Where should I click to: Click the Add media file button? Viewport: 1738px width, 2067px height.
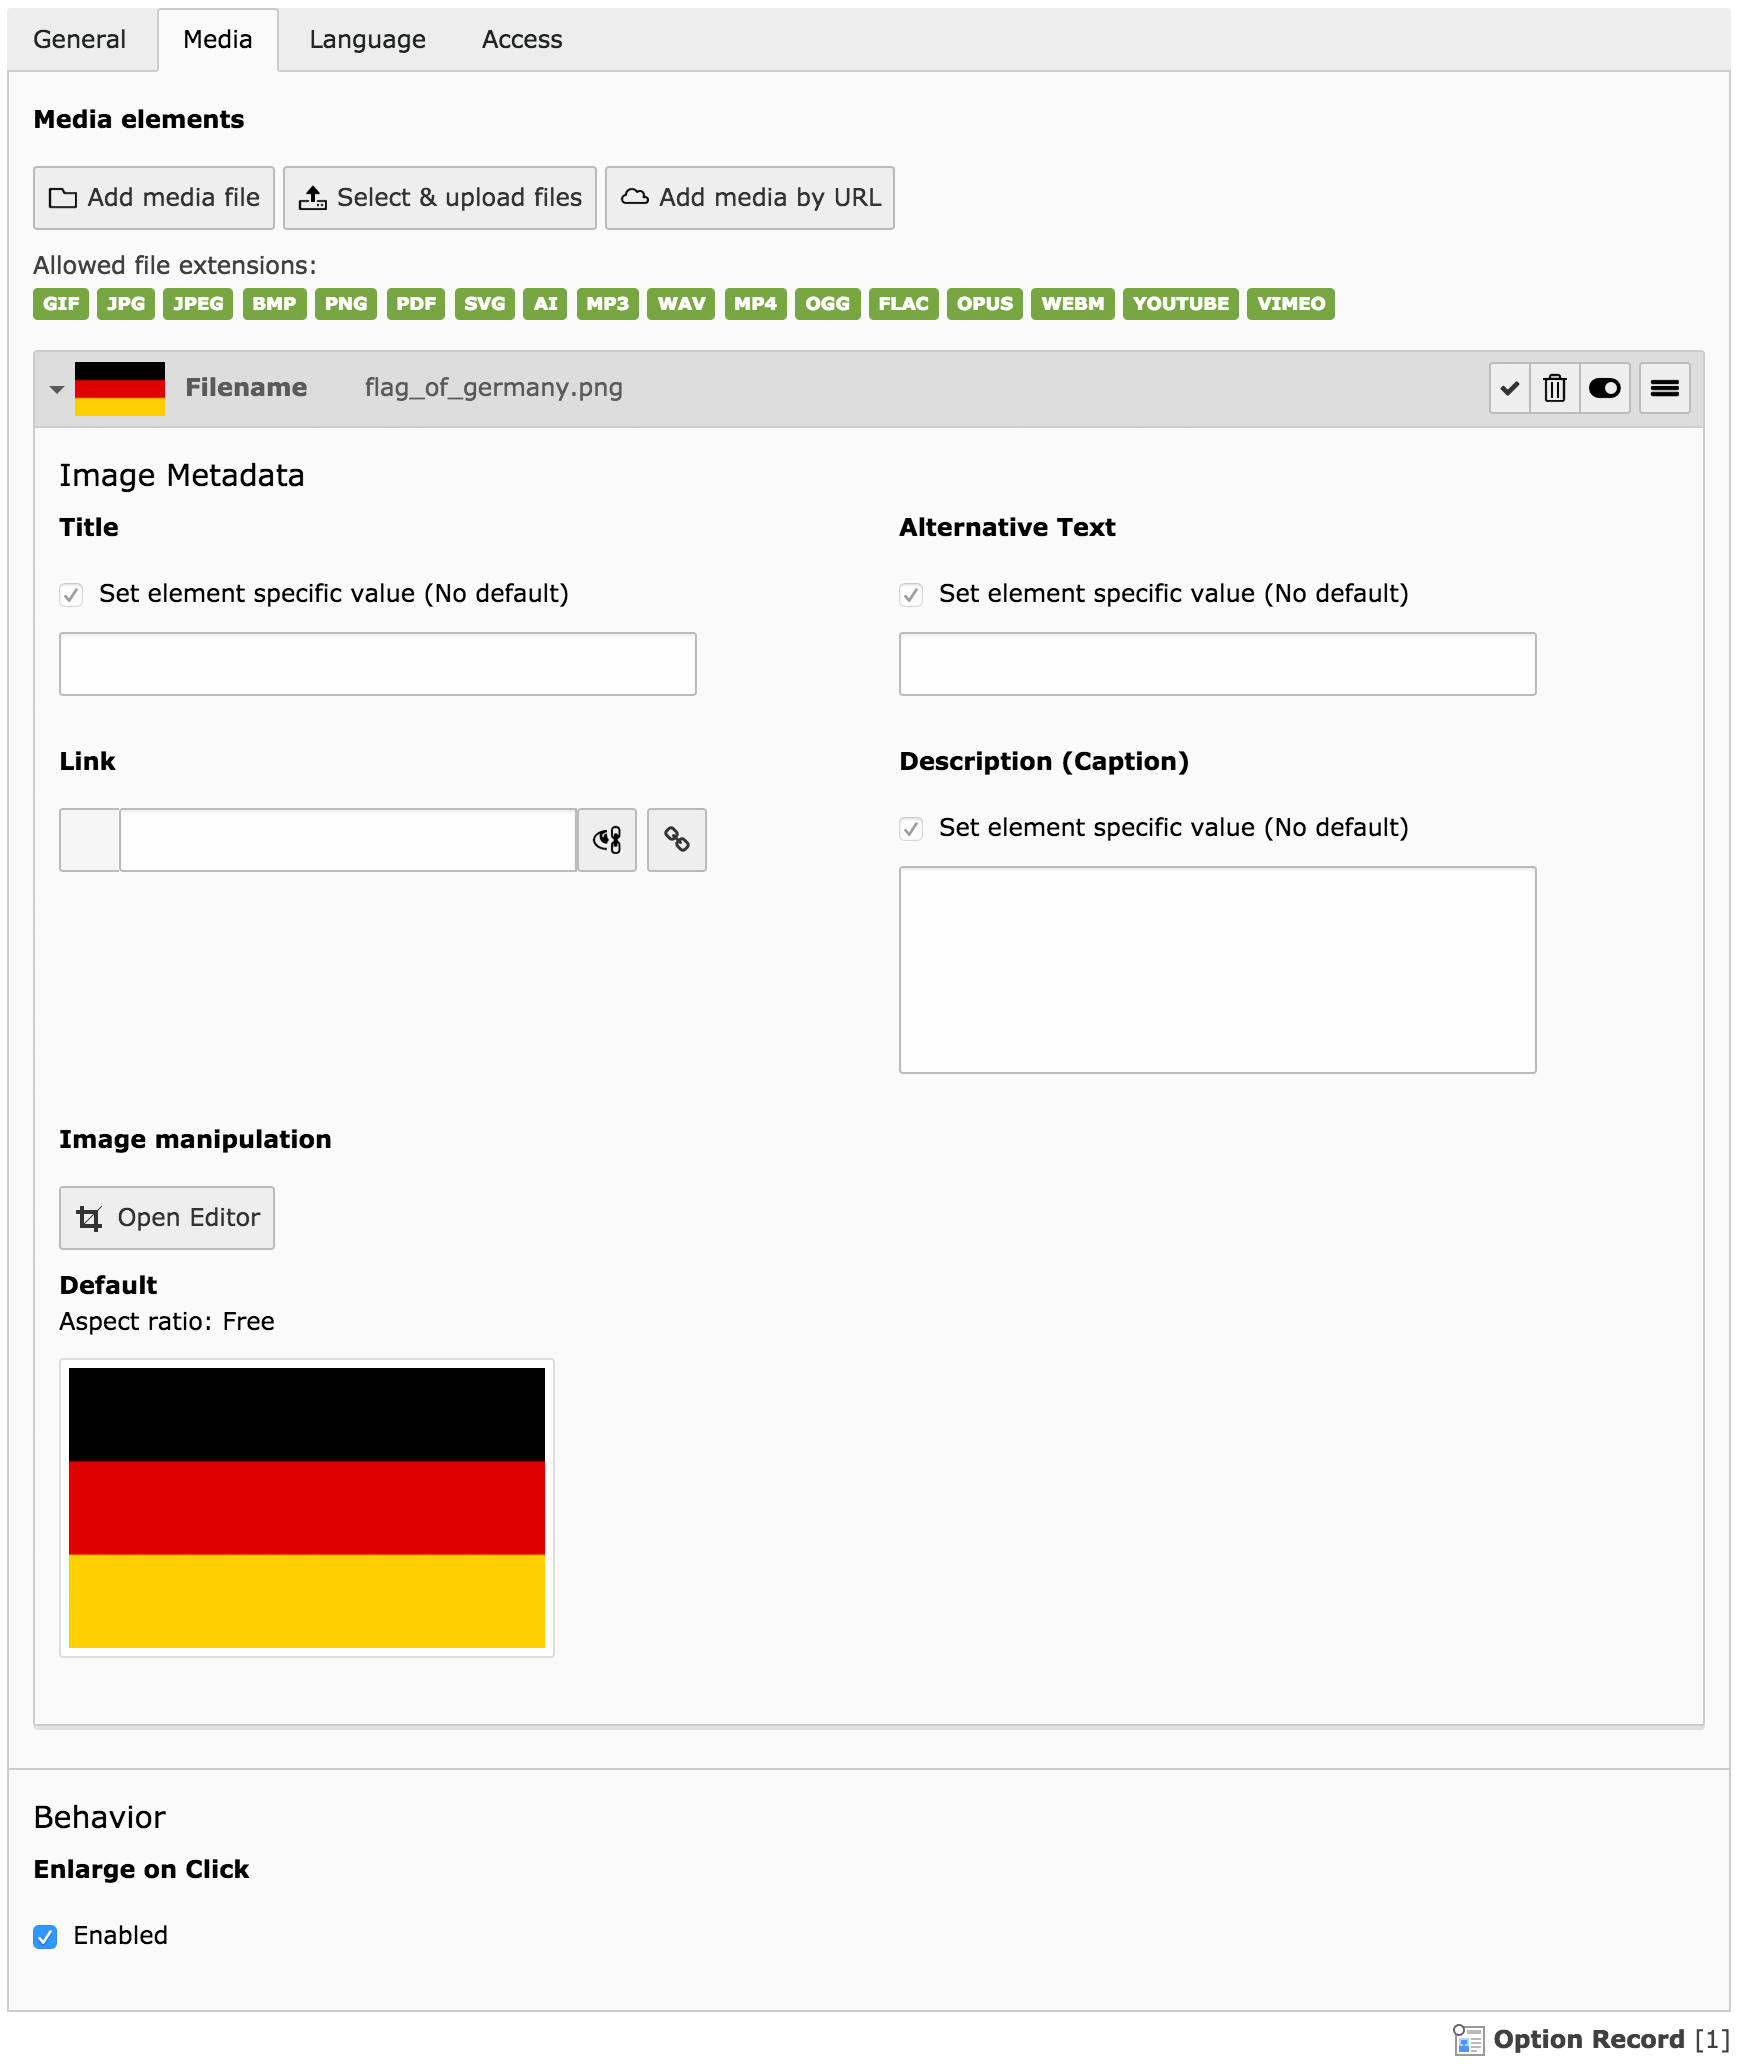tap(154, 198)
